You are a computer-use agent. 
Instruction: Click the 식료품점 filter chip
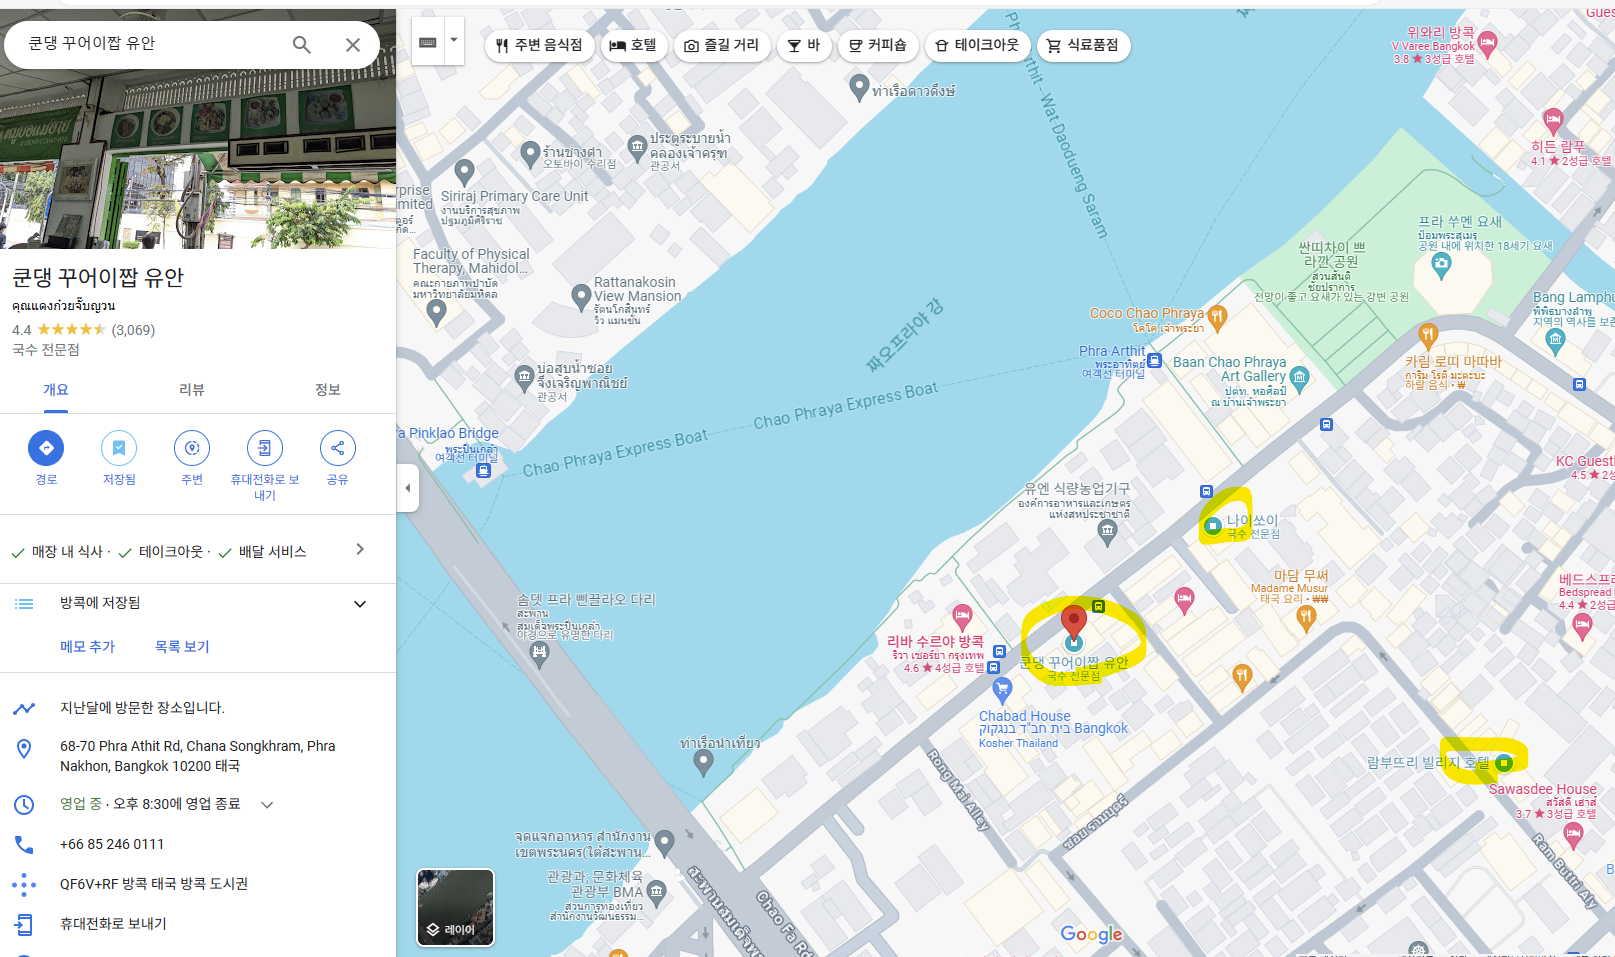(x=1083, y=45)
